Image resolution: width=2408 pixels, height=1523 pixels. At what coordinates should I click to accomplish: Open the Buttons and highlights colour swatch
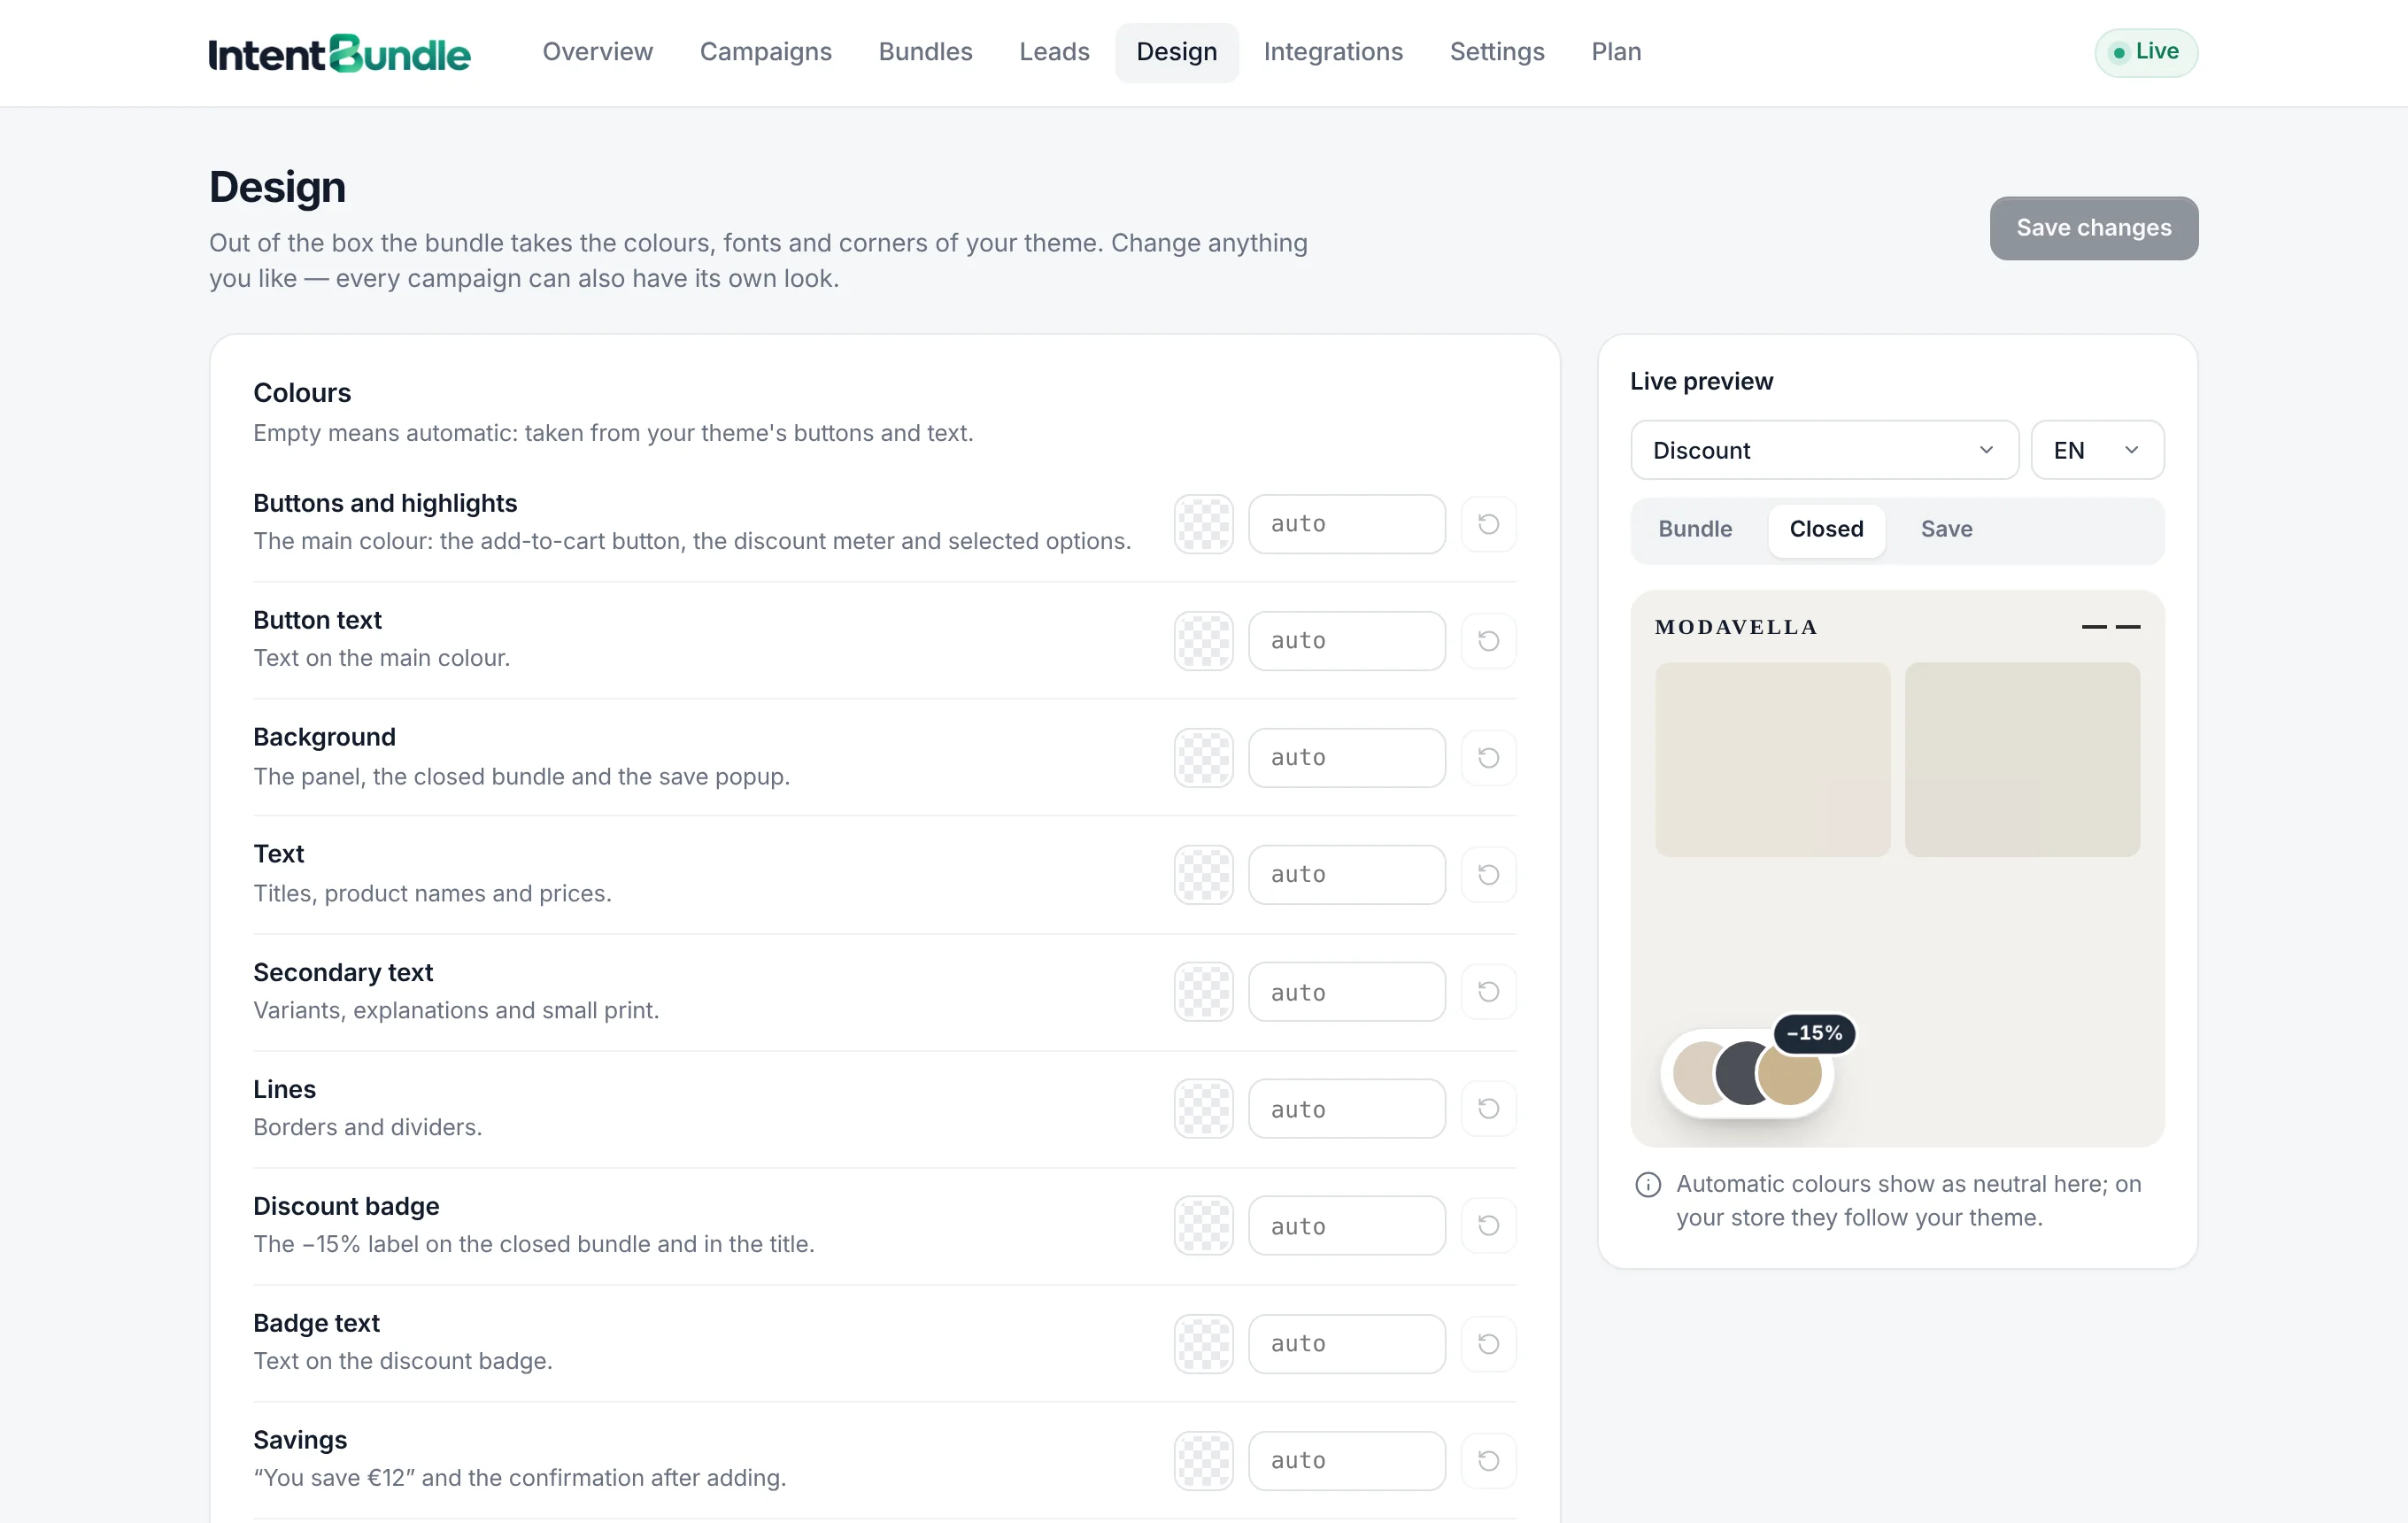[x=1203, y=524]
